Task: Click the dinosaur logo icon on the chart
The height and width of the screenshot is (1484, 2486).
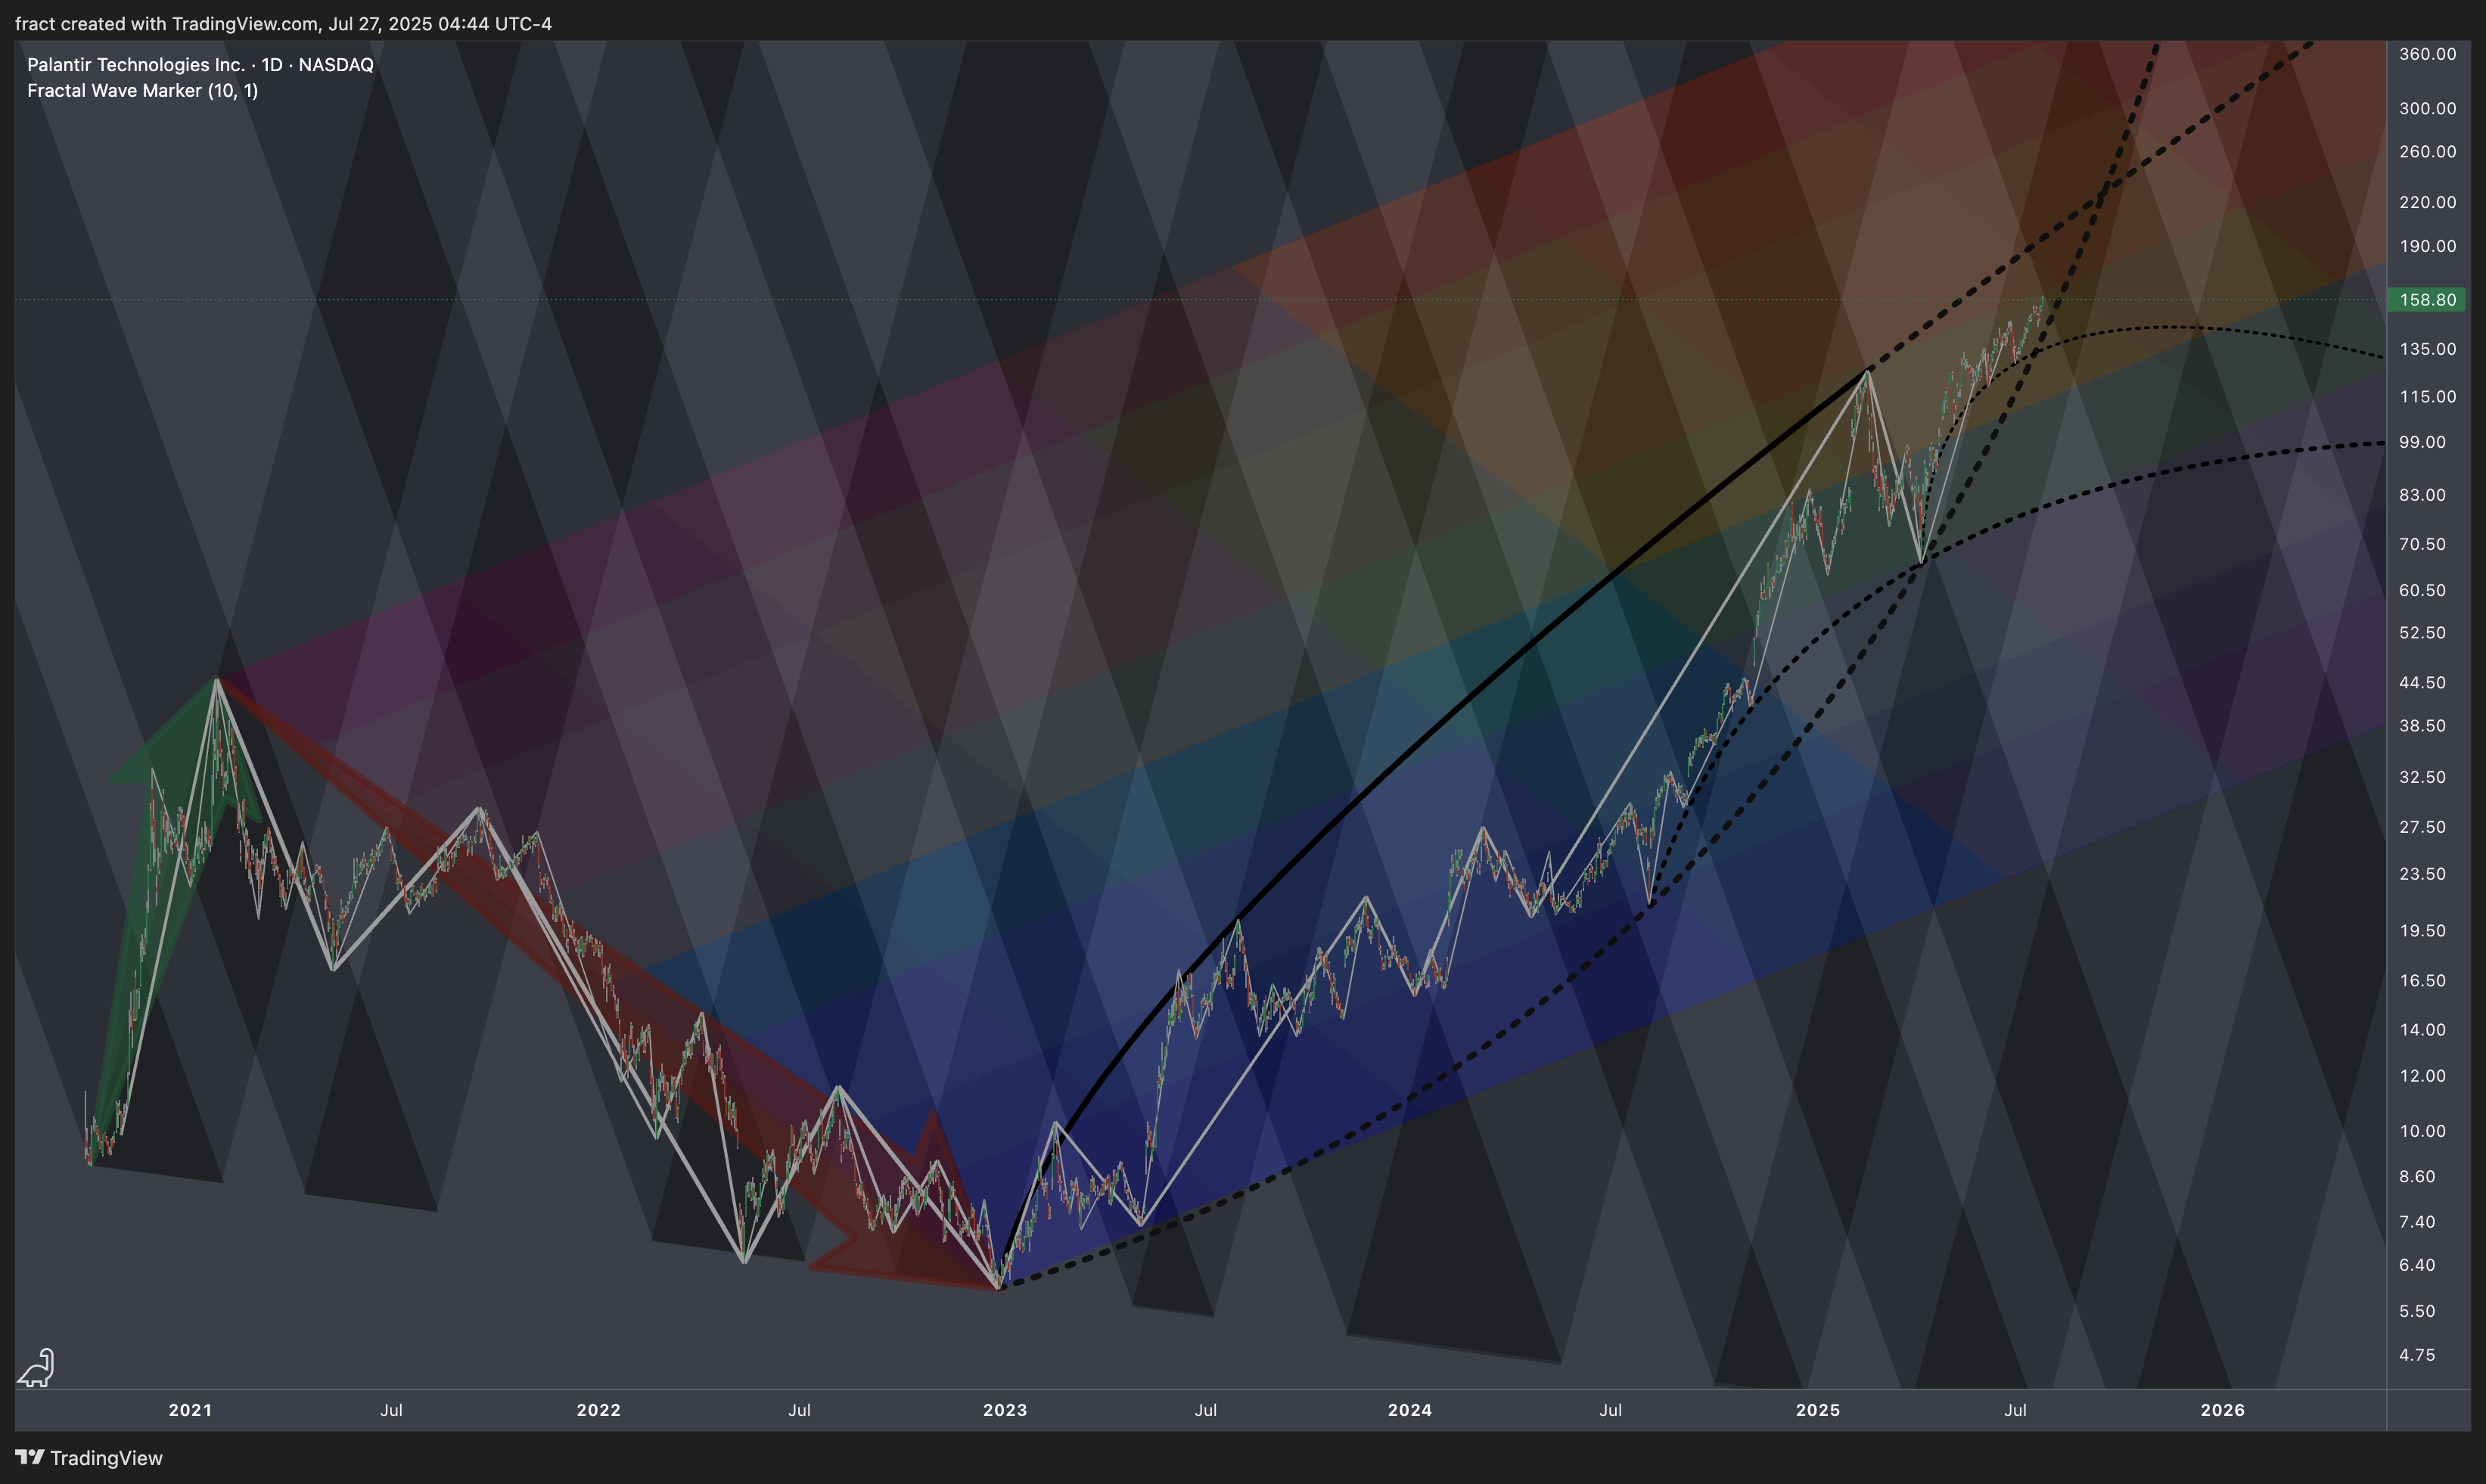Action: pyautogui.click(x=36, y=1367)
